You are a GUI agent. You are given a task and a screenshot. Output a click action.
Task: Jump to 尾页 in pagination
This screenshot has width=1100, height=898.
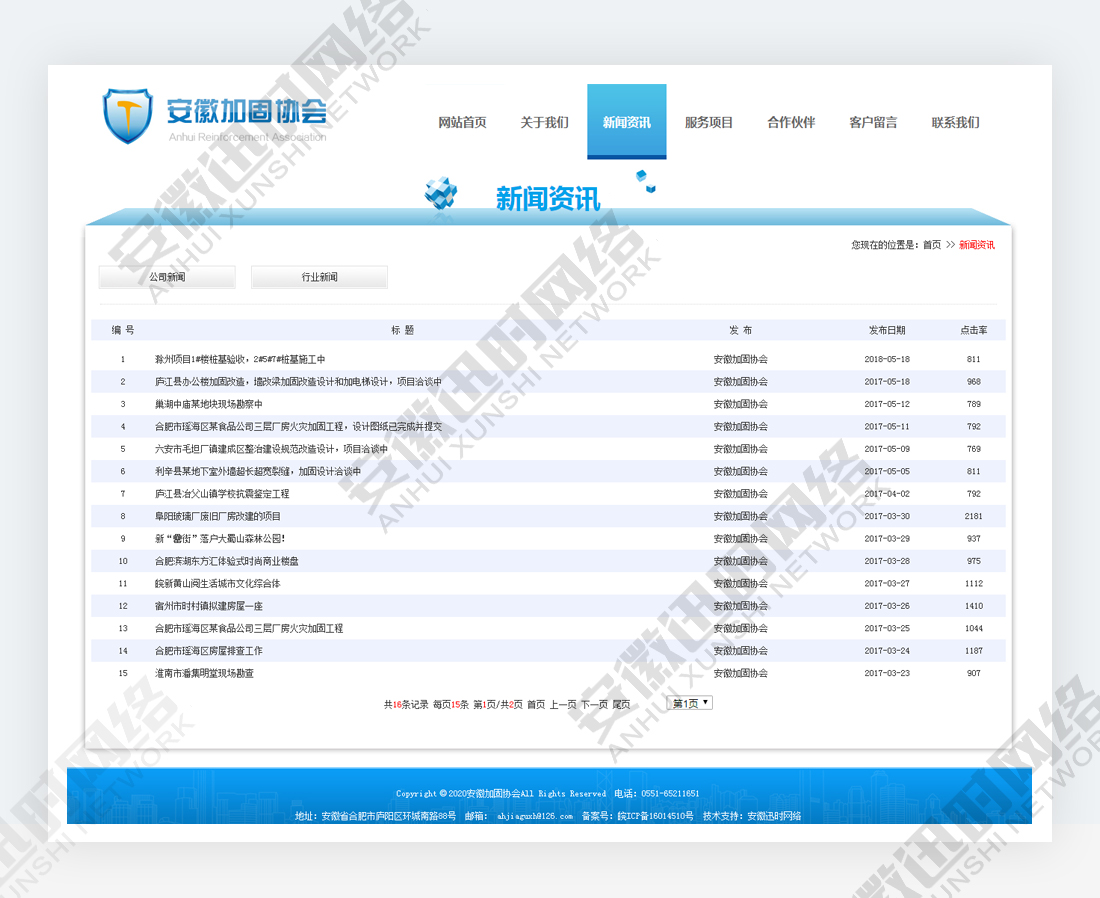[621, 704]
